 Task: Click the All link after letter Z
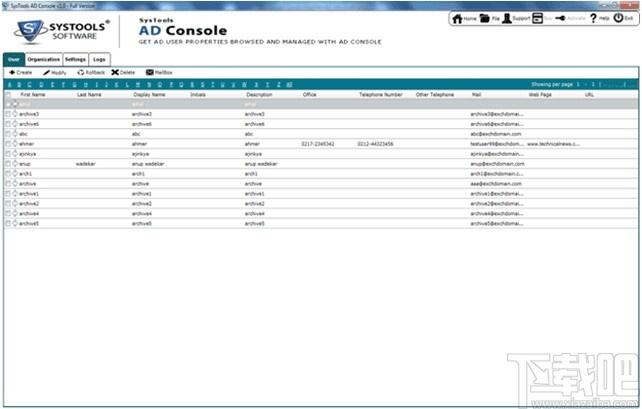pos(289,85)
